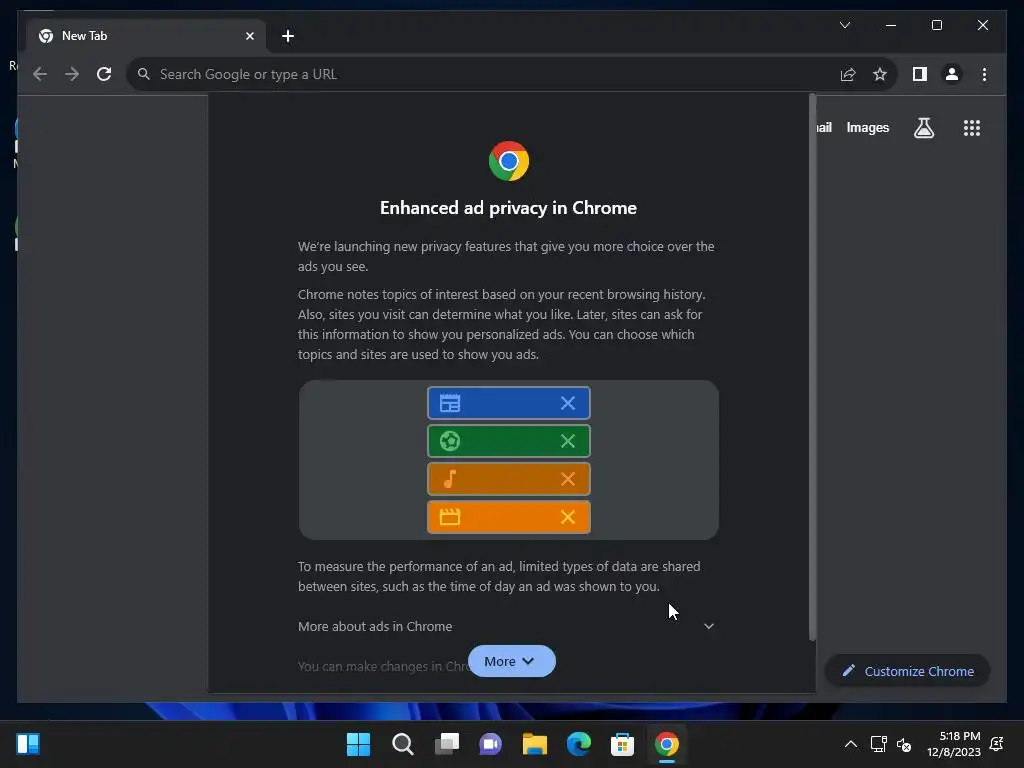Image resolution: width=1024 pixels, height=768 pixels.
Task: Open the Windows Start menu
Action: (x=358, y=744)
